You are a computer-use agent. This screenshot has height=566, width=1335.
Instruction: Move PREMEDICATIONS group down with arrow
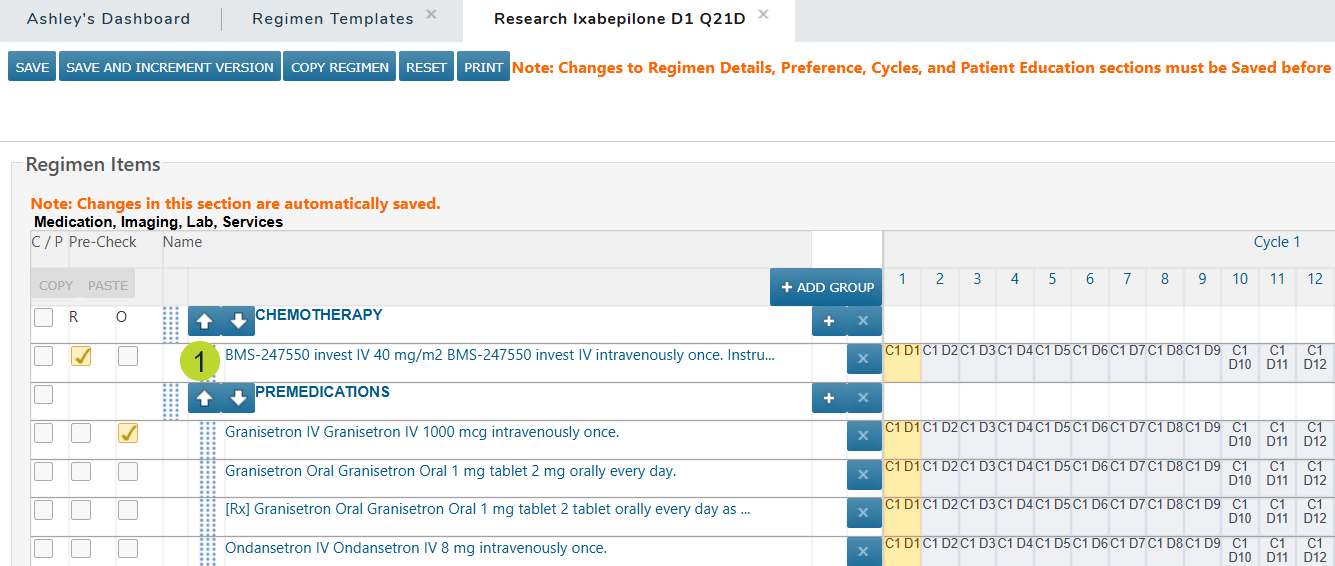(x=238, y=398)
